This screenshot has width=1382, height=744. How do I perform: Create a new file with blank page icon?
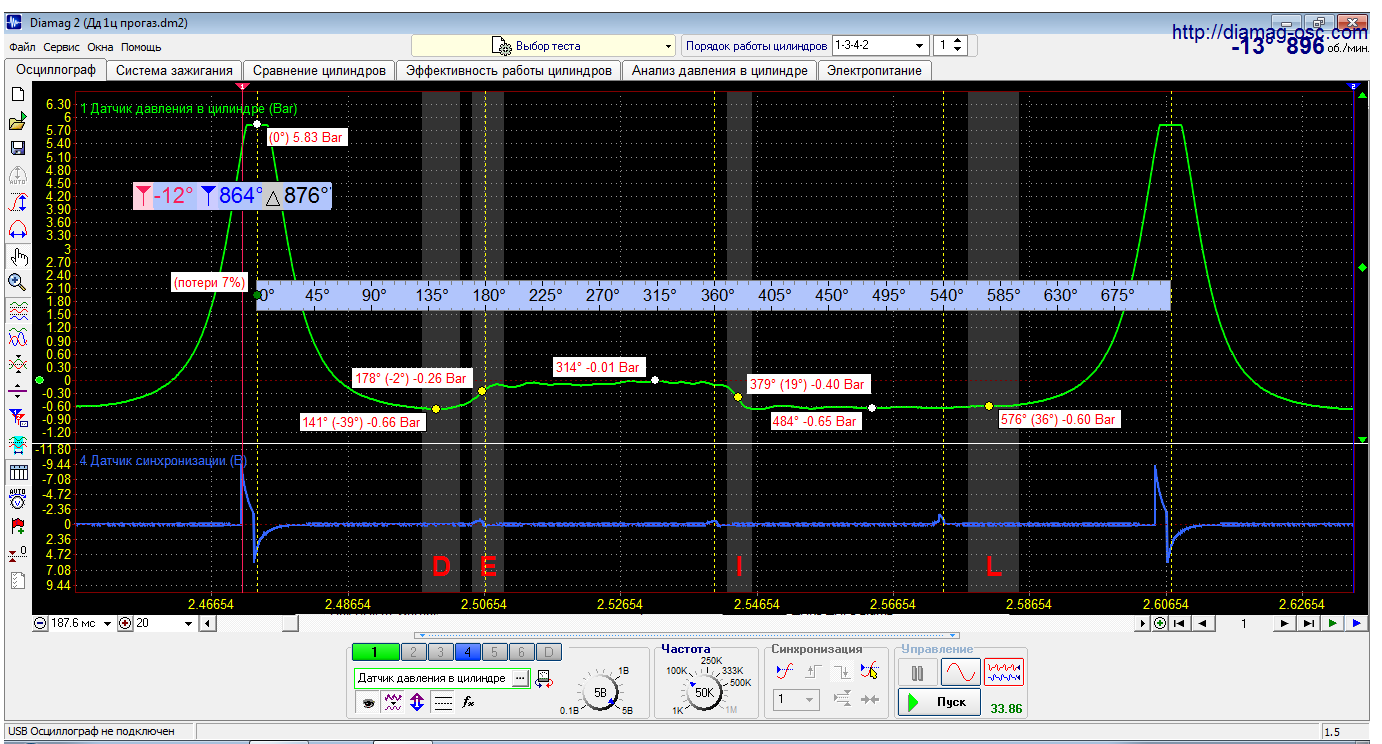[17, 94]
